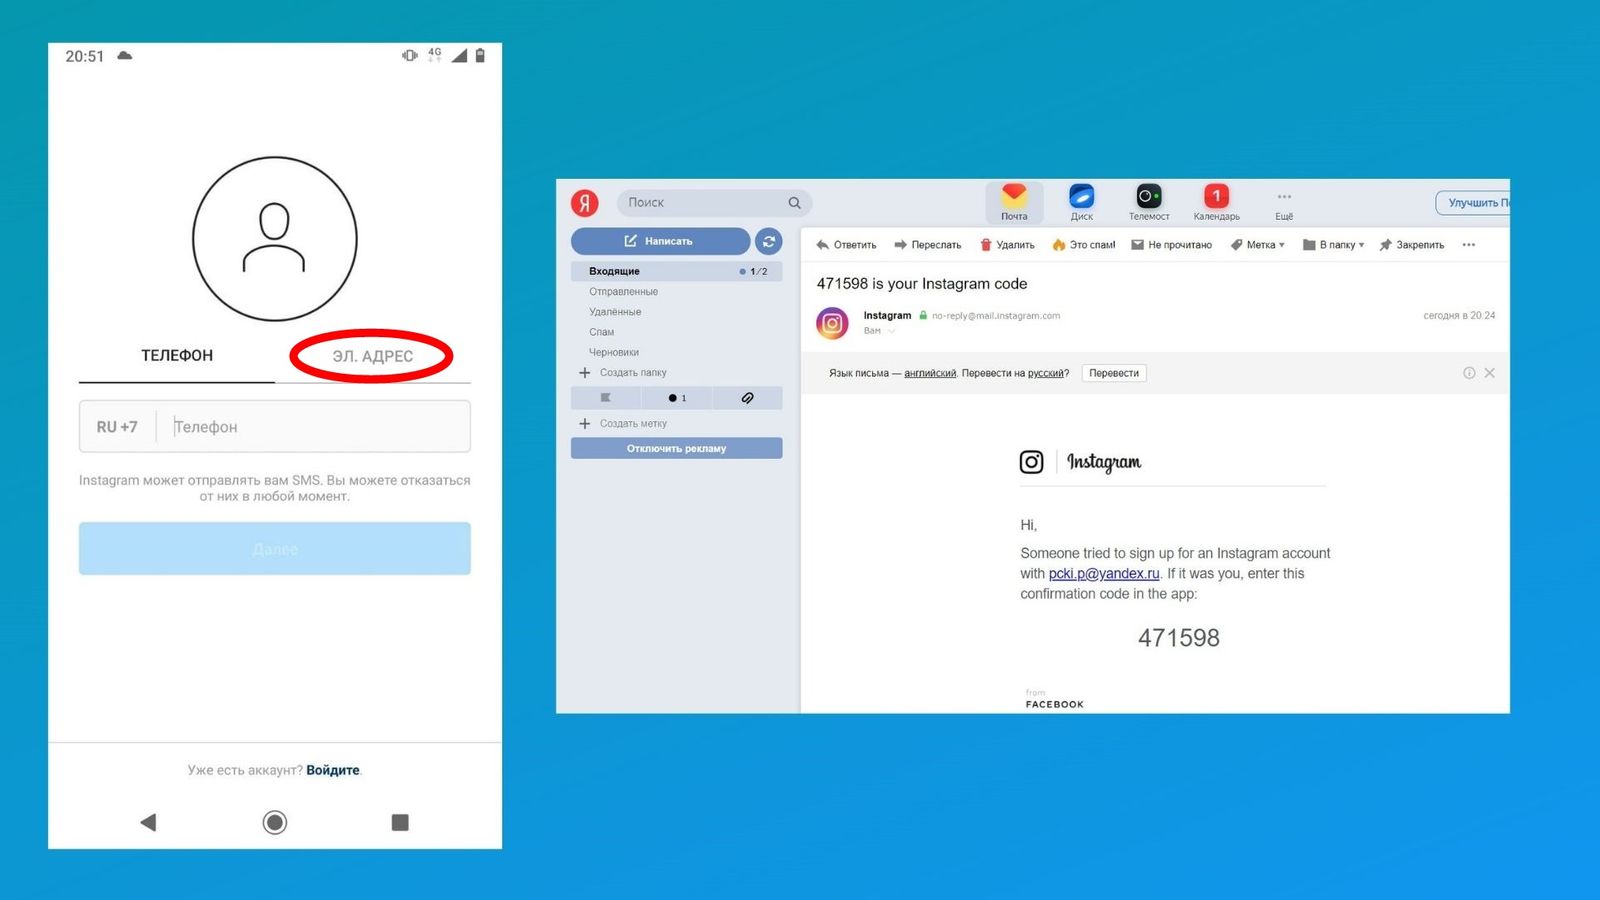Click the английский language link
The width and height of the screenshot is (1600, 900).
pos(930,373)
